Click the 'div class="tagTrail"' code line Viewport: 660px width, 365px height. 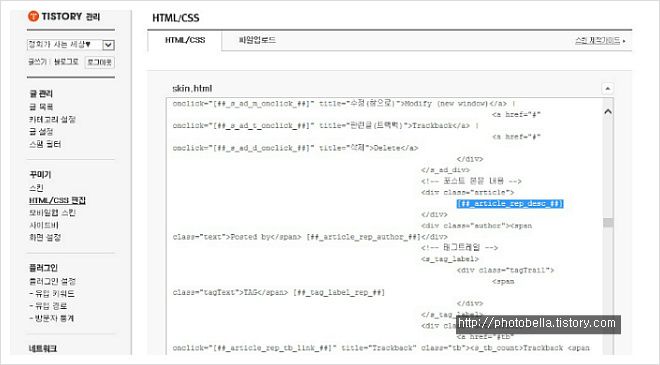[505, 270]
